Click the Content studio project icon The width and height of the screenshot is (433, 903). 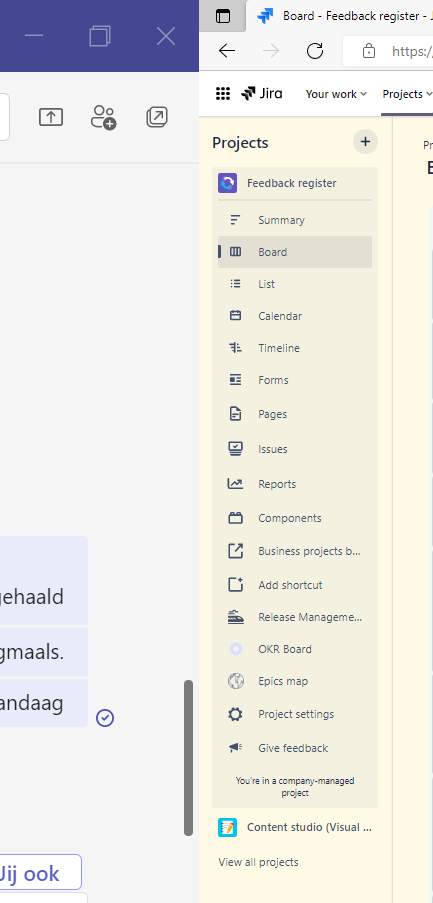click(227, 828)
